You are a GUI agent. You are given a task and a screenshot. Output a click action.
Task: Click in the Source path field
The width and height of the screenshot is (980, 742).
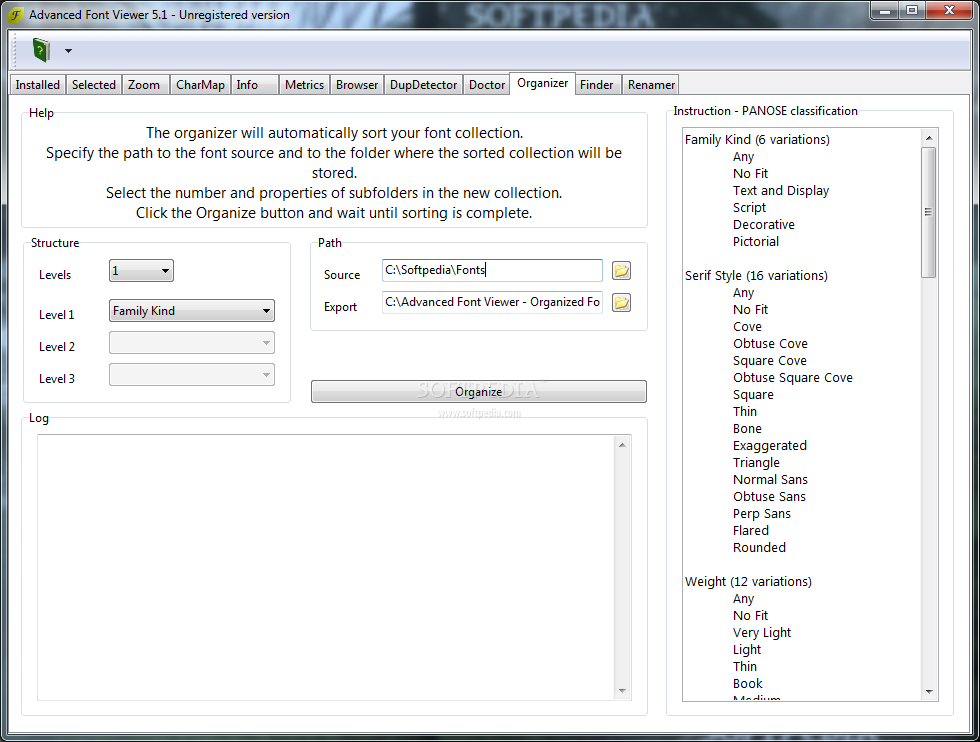[492, 270]
